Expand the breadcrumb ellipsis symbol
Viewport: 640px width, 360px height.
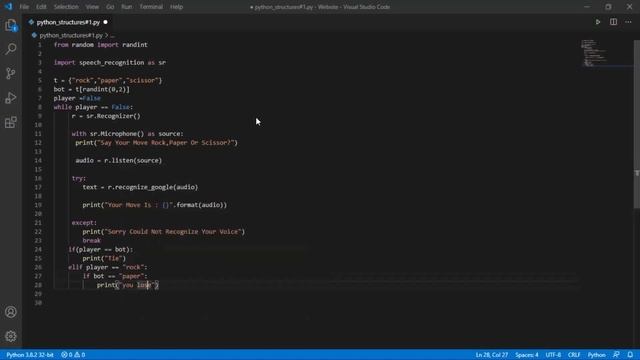[x=113, y=36]
